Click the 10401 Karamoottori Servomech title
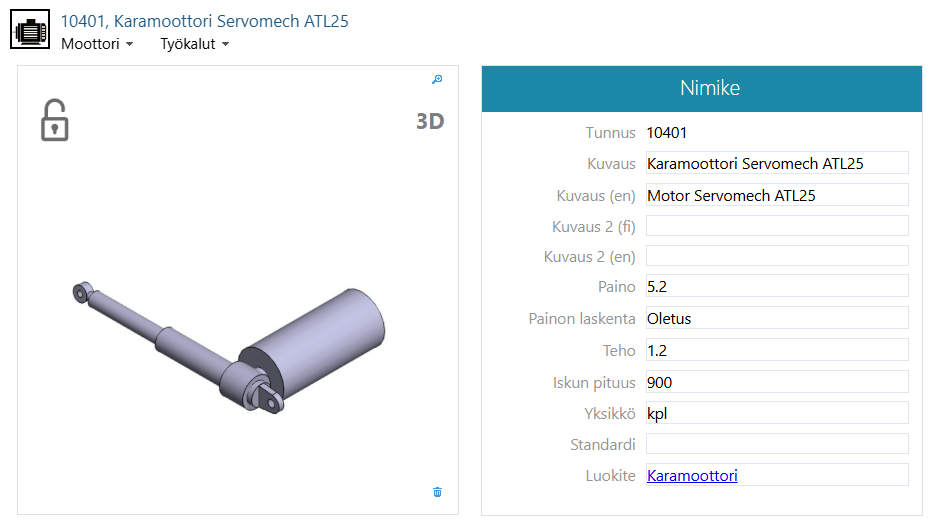Viewport: 939px width, 526px height. pyautogui.click(x=205, y=21)
